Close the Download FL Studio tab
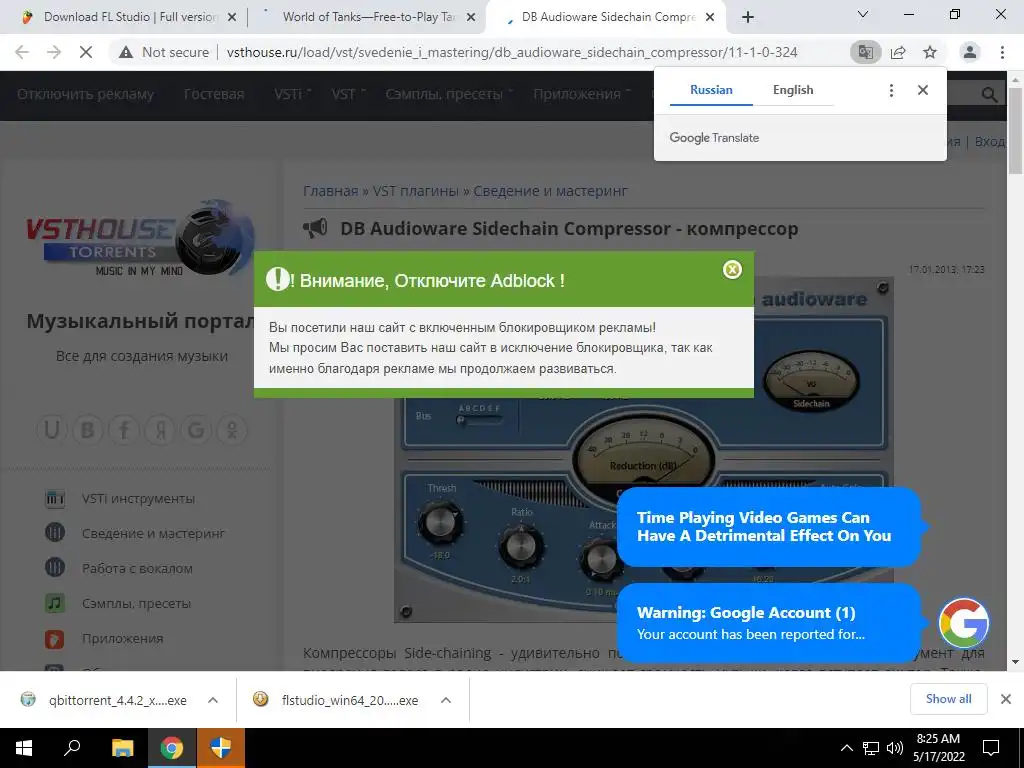 [x=232, y=18]
